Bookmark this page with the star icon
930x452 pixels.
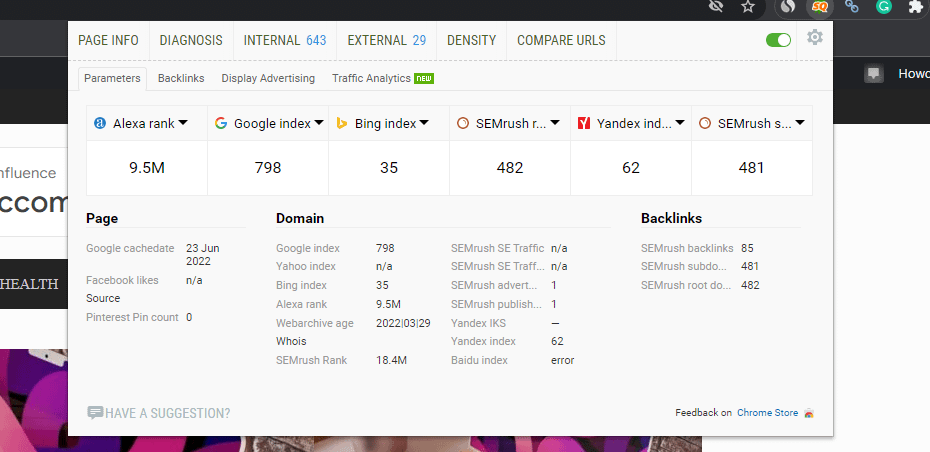tap(748, 6)
